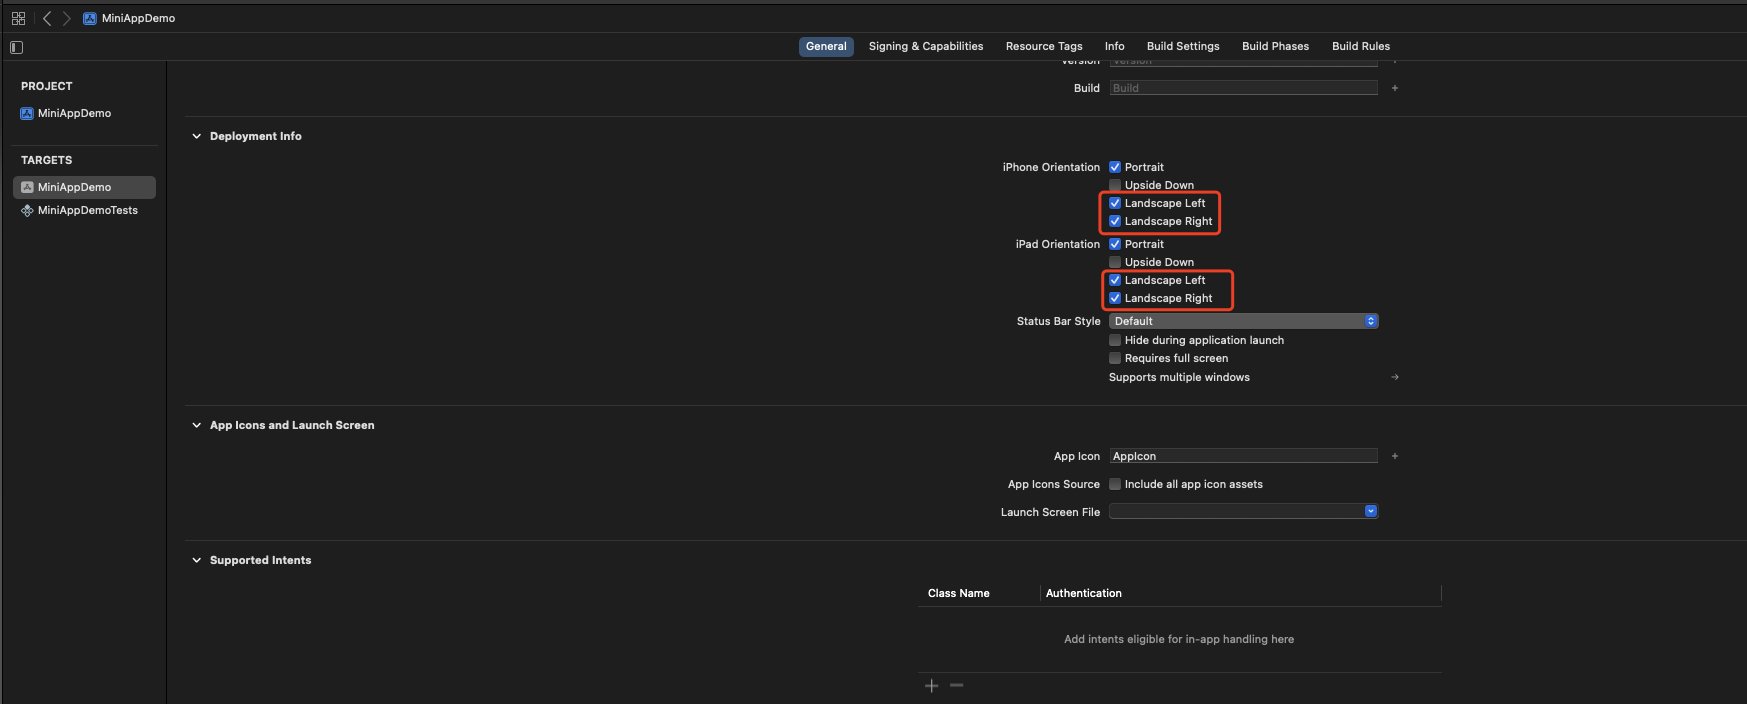
Task: Switch to the General tab
Action: [826, 46]
